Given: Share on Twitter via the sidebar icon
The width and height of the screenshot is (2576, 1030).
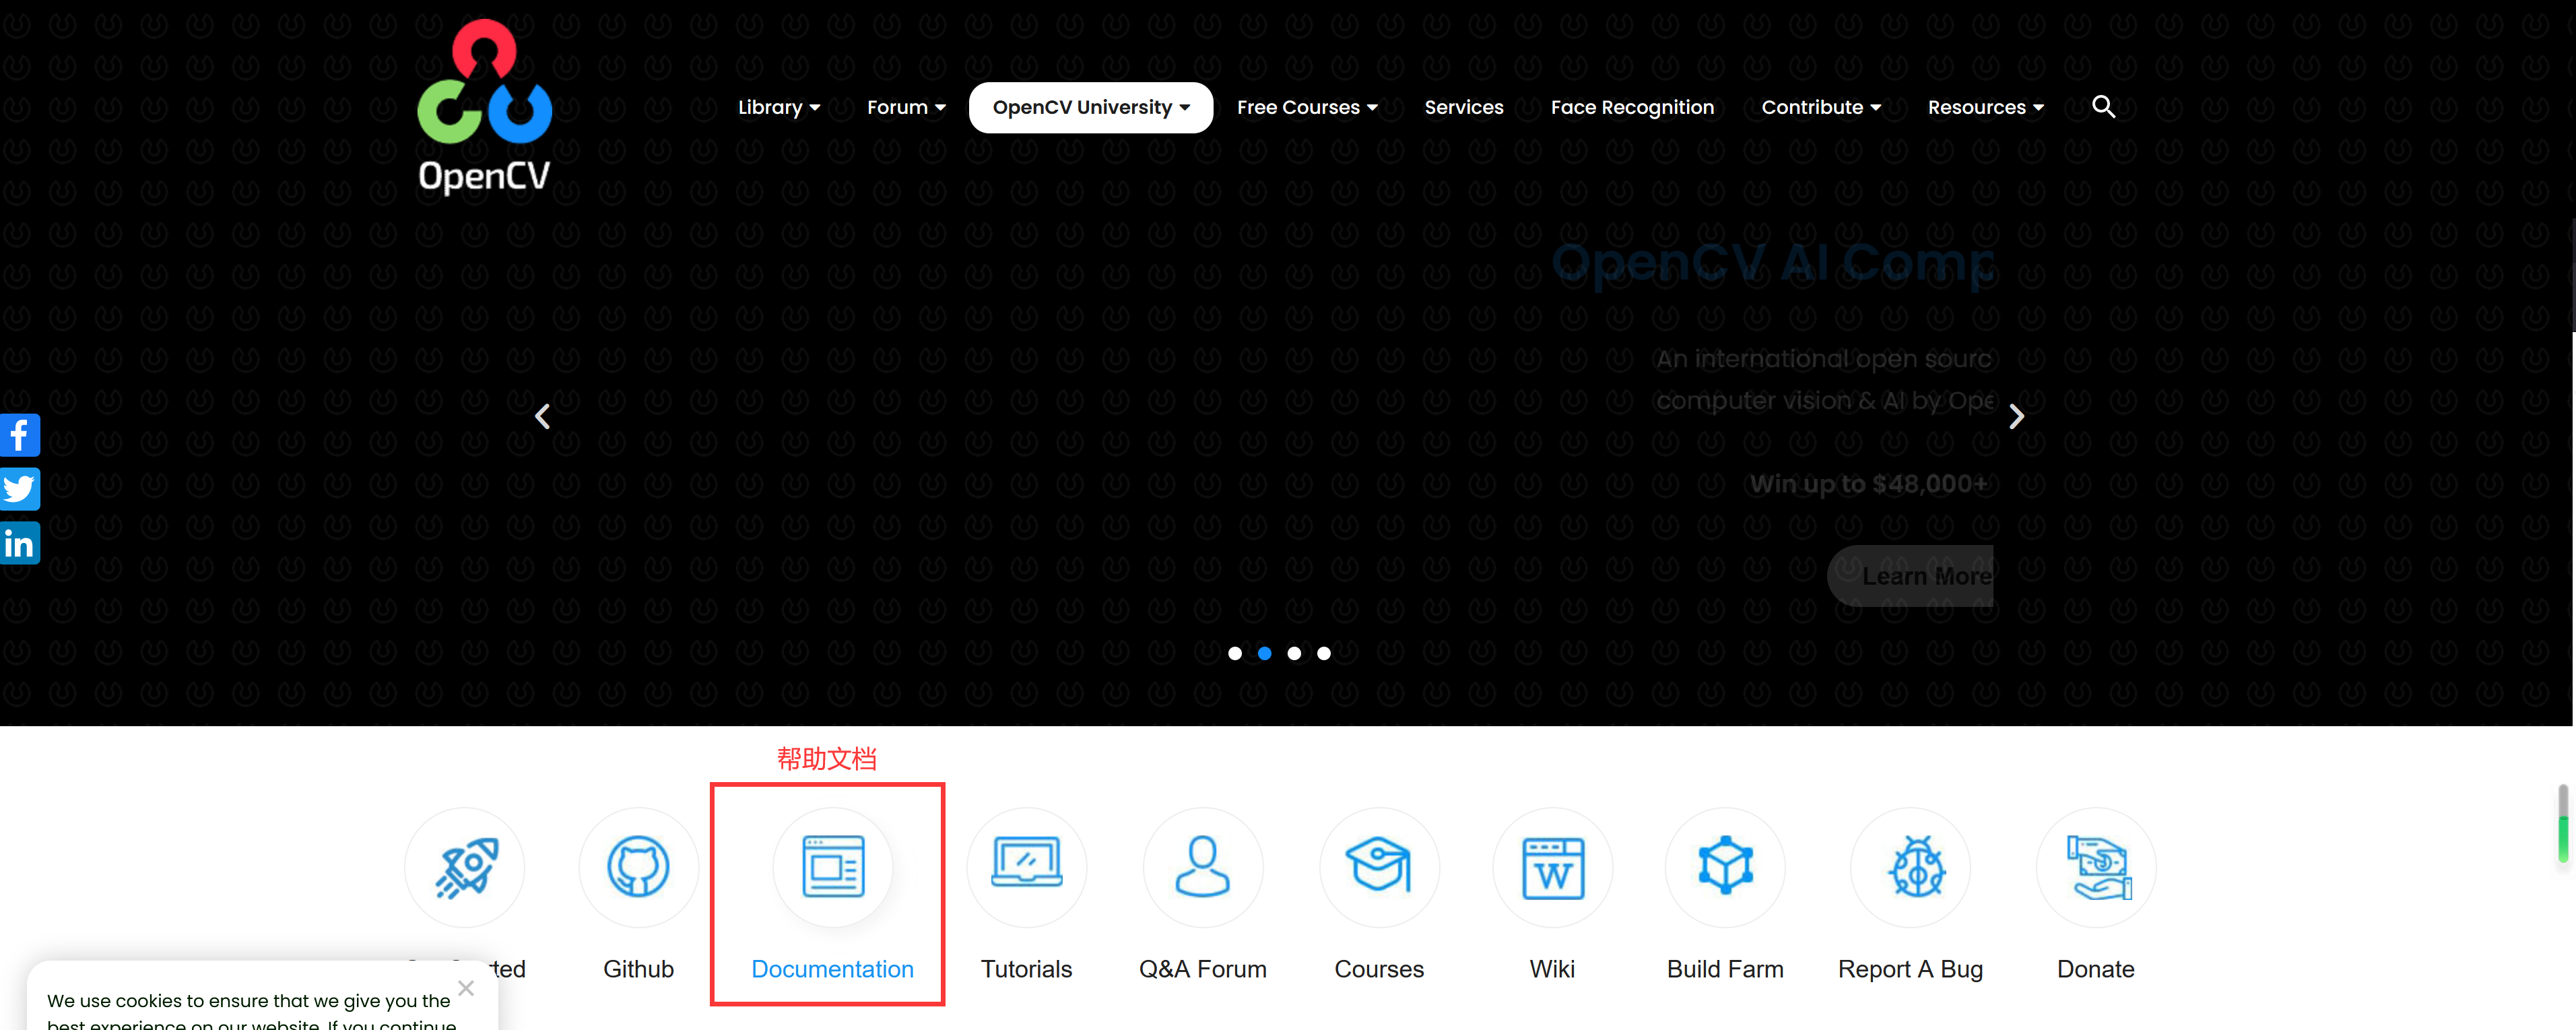Looking at the screenshot, I should tap(19, 489).
